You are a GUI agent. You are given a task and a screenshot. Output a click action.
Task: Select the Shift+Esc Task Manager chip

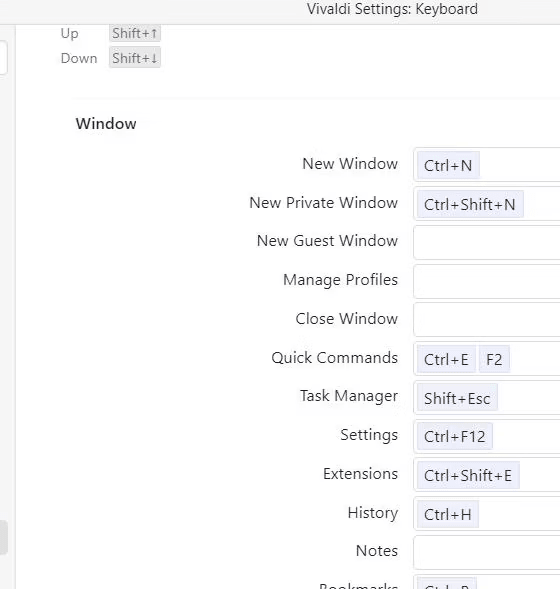[x=457, y=398]
